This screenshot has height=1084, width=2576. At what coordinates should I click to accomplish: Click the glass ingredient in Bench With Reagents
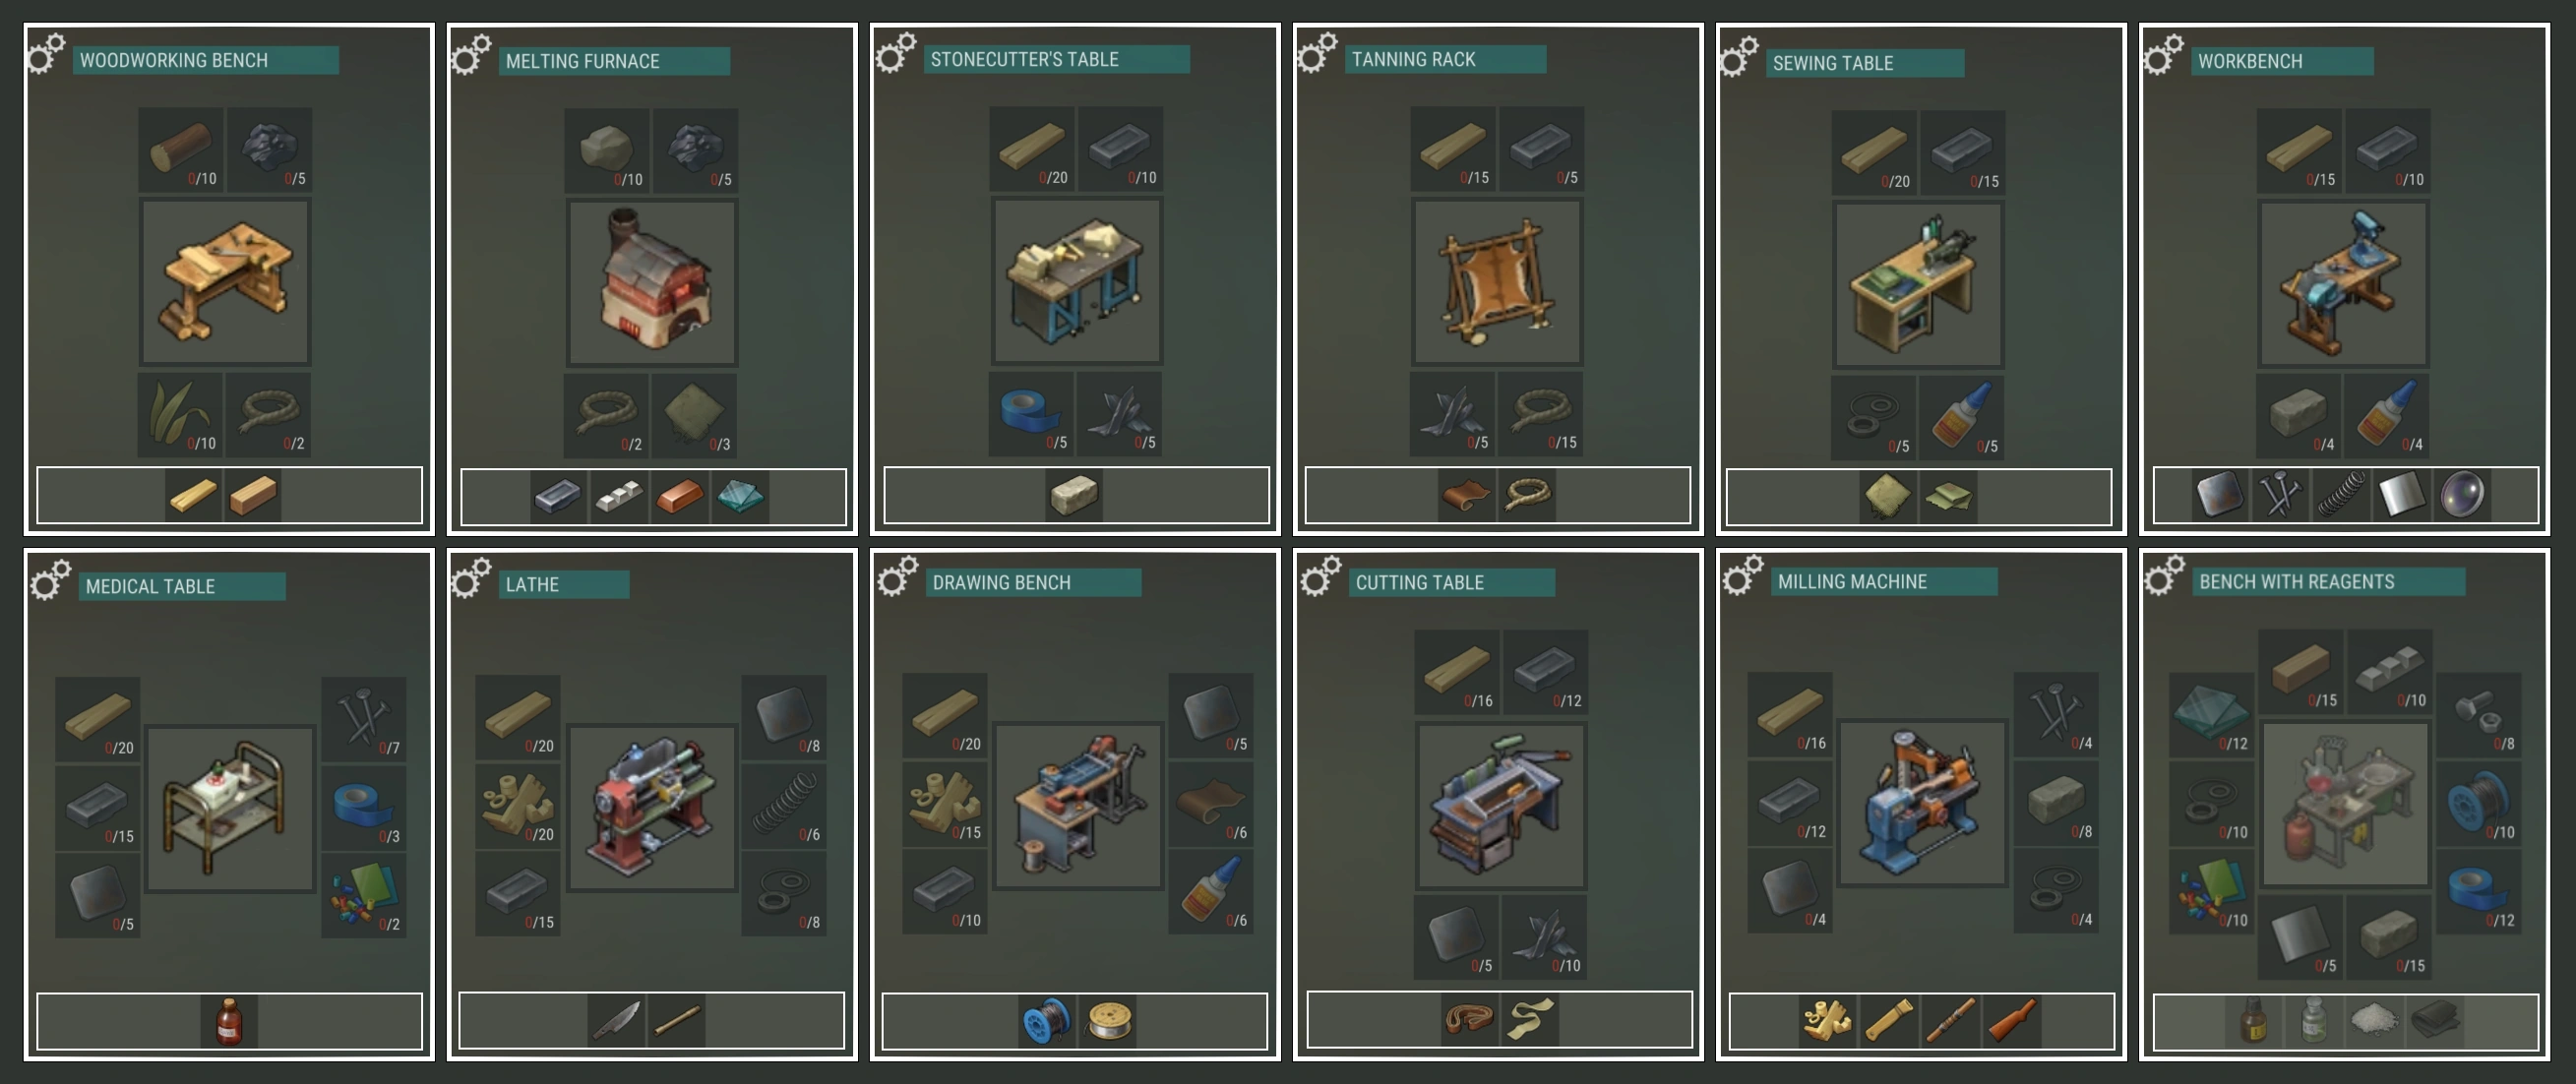pyautogui.click(x=2211, y=715)
